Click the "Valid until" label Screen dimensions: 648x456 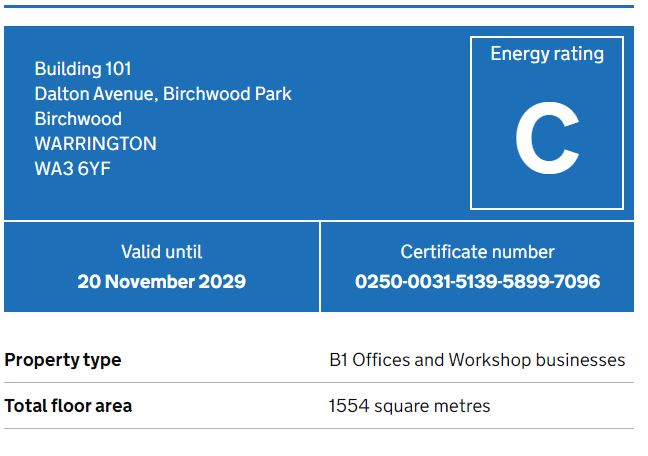(161, 252)
